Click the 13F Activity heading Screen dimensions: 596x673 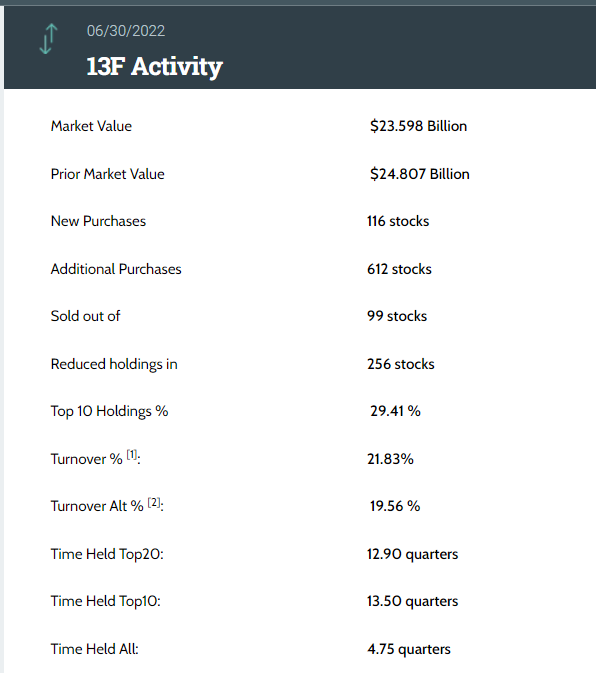154,67
